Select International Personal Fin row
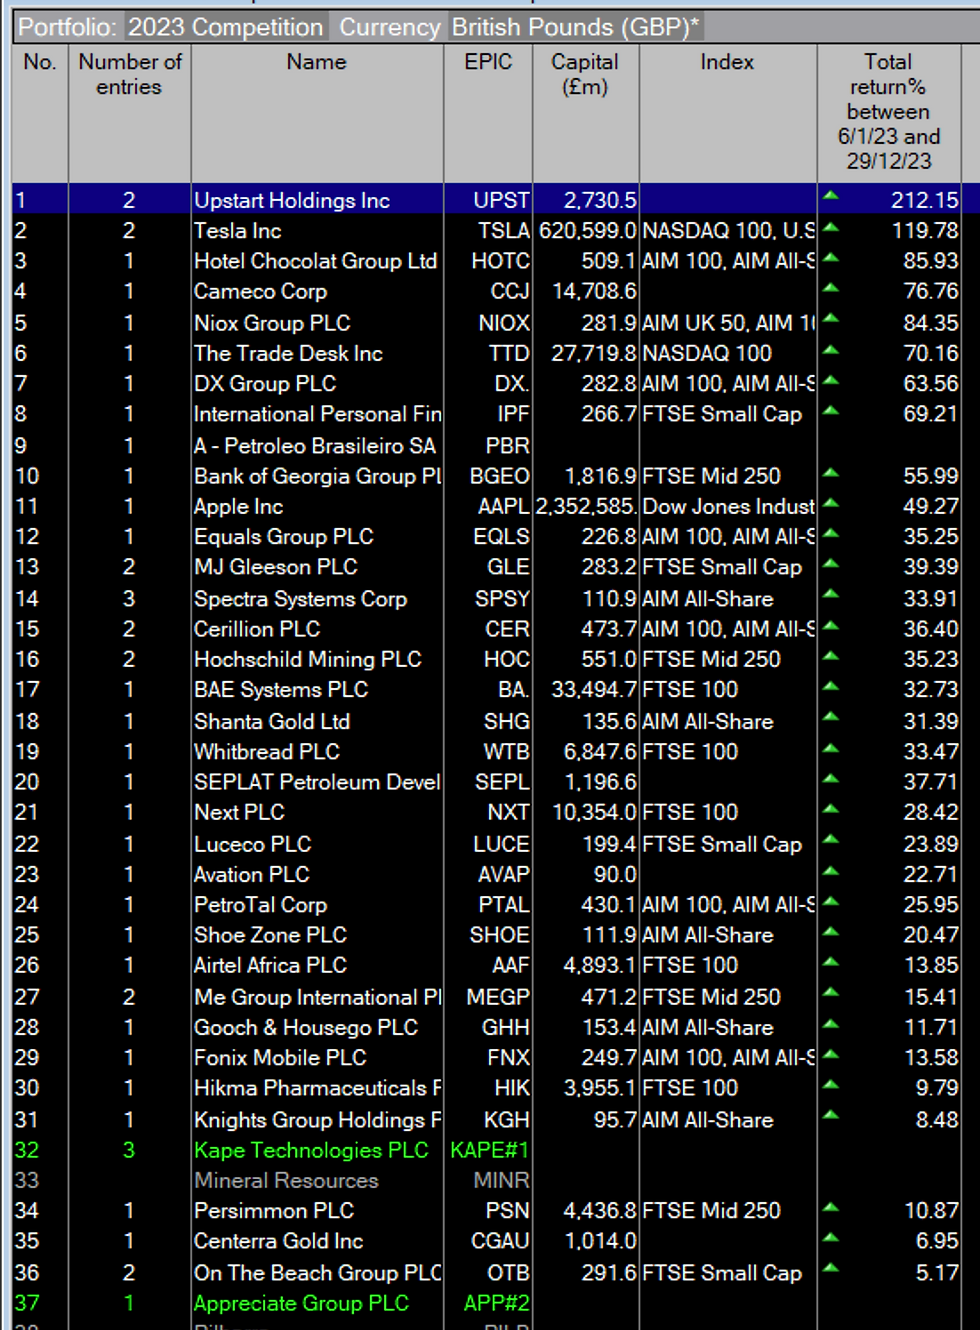Viewport: 980px width, 1330px height. [486, 413]
